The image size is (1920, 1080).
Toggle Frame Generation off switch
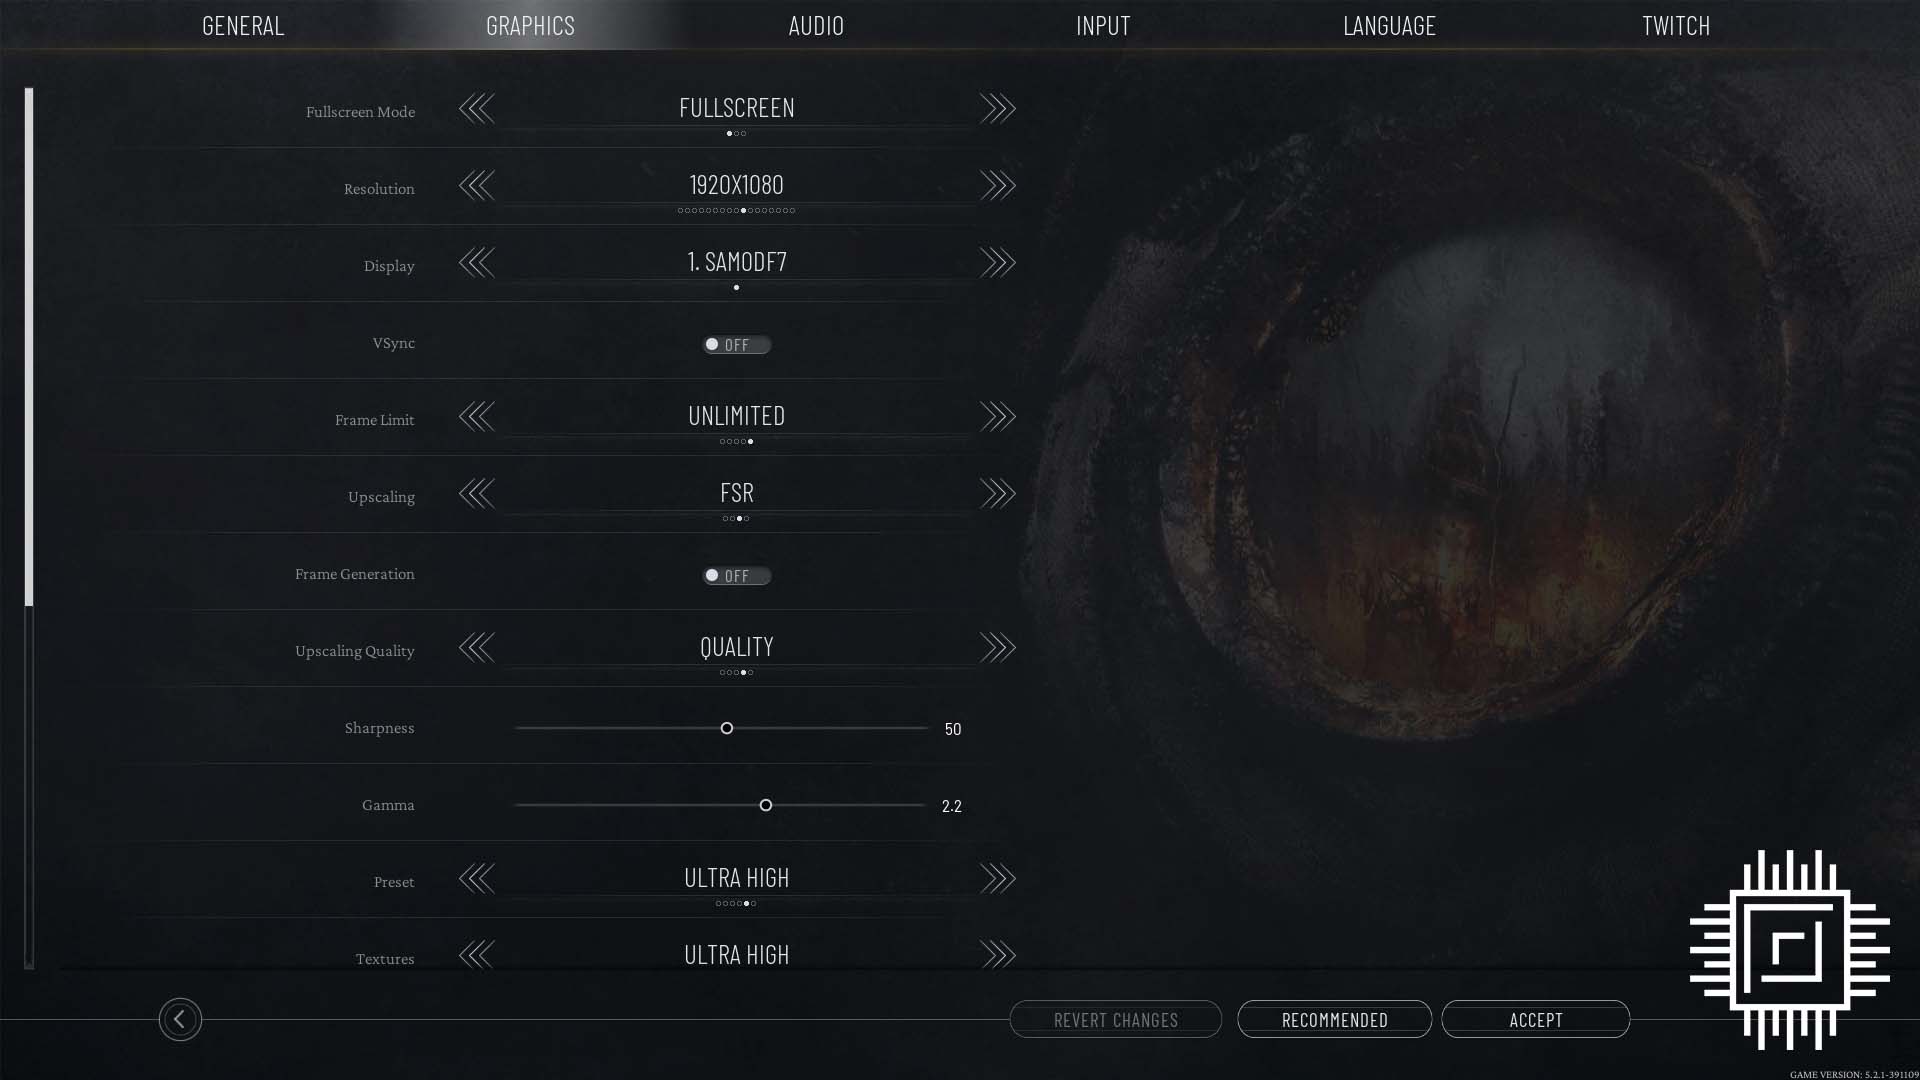735,574
